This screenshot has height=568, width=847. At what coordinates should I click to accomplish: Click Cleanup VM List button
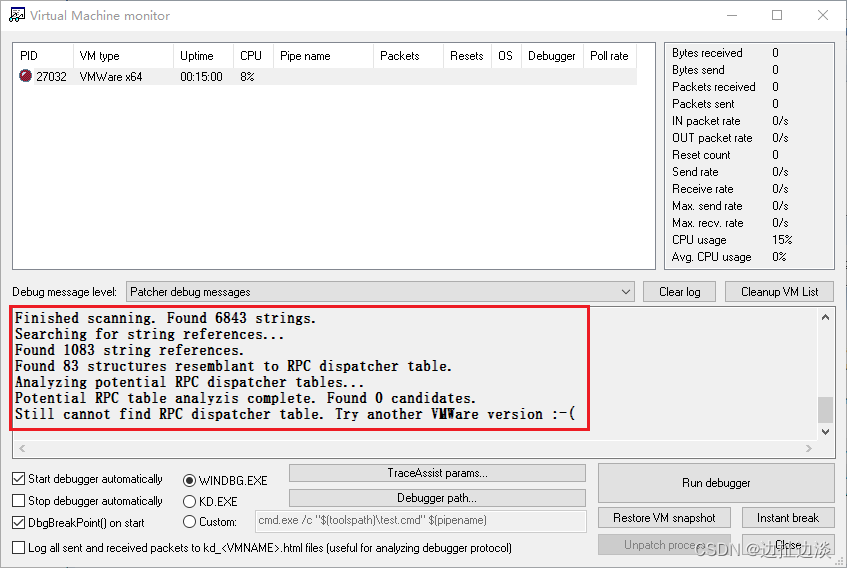[779, 292]
